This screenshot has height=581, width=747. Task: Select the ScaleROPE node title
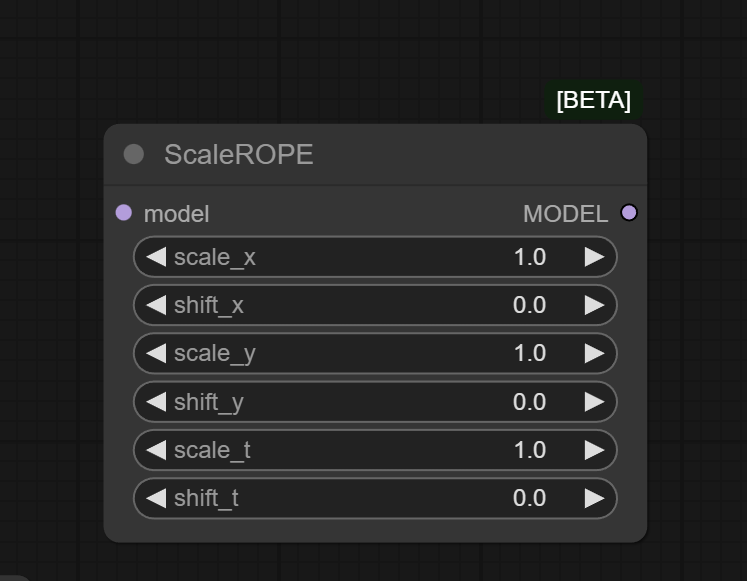click(239, 155)
